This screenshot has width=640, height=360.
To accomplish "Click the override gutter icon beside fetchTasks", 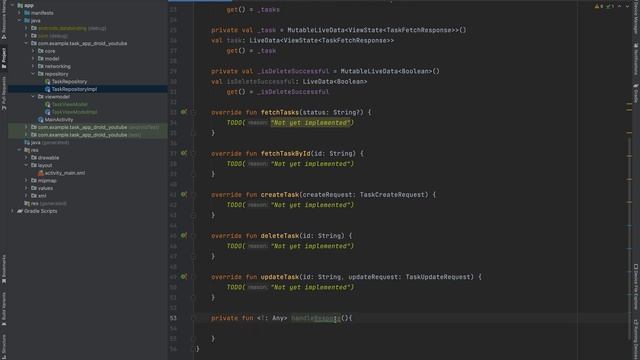I will pyautogui.click(x=184, y=112).
